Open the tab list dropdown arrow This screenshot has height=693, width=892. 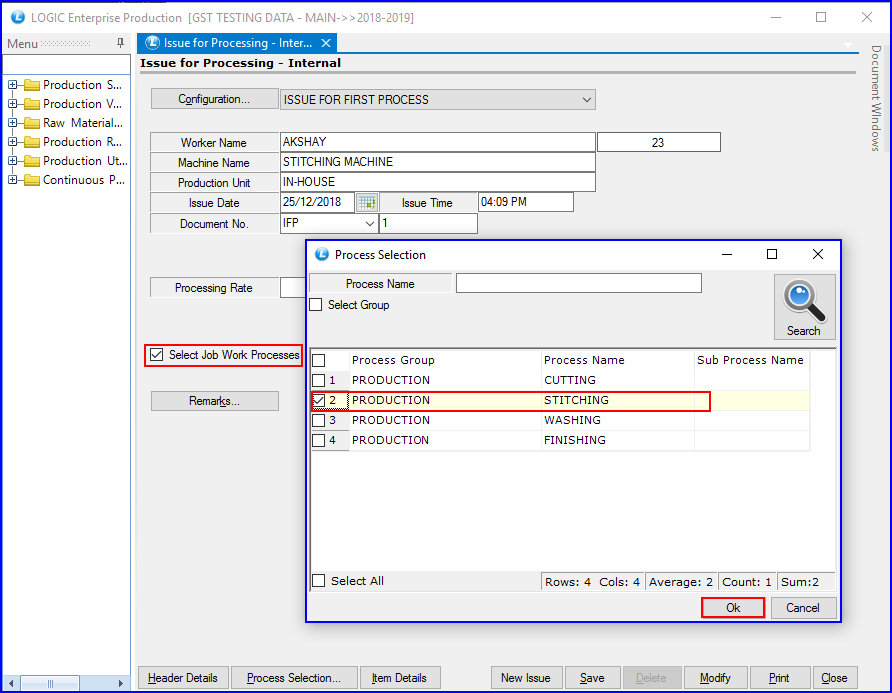[x=848, y=44]
